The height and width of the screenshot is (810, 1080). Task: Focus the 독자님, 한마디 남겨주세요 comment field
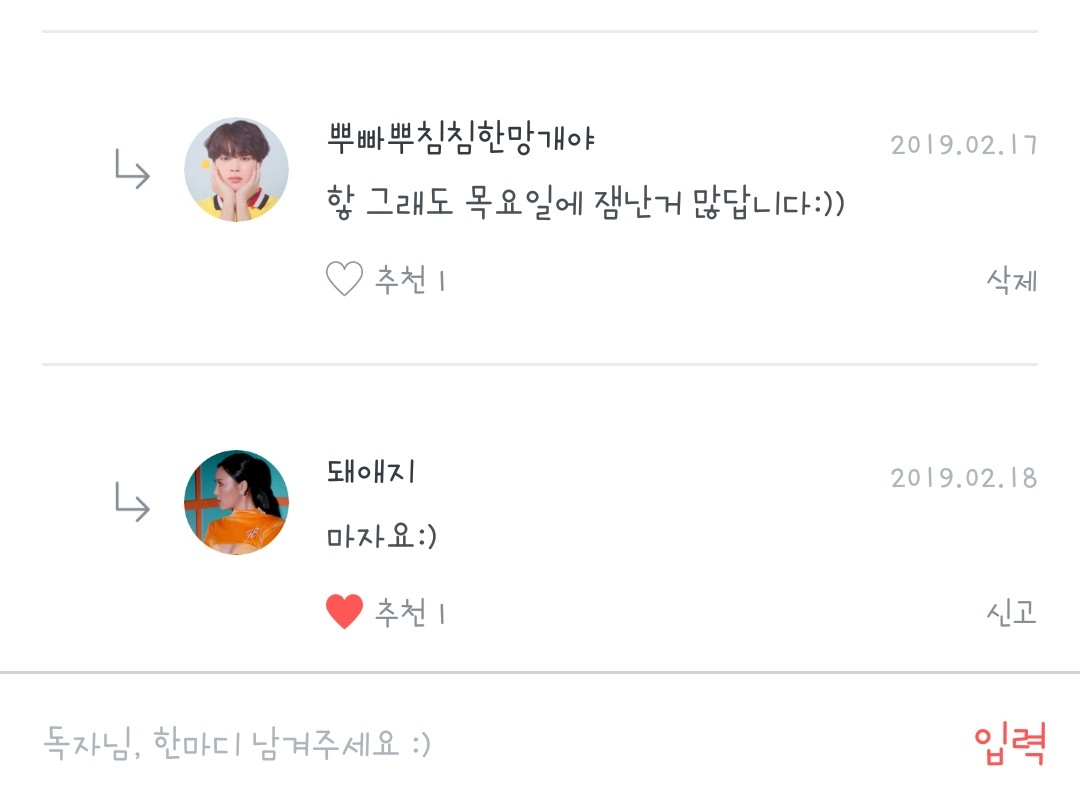(400, 744)
